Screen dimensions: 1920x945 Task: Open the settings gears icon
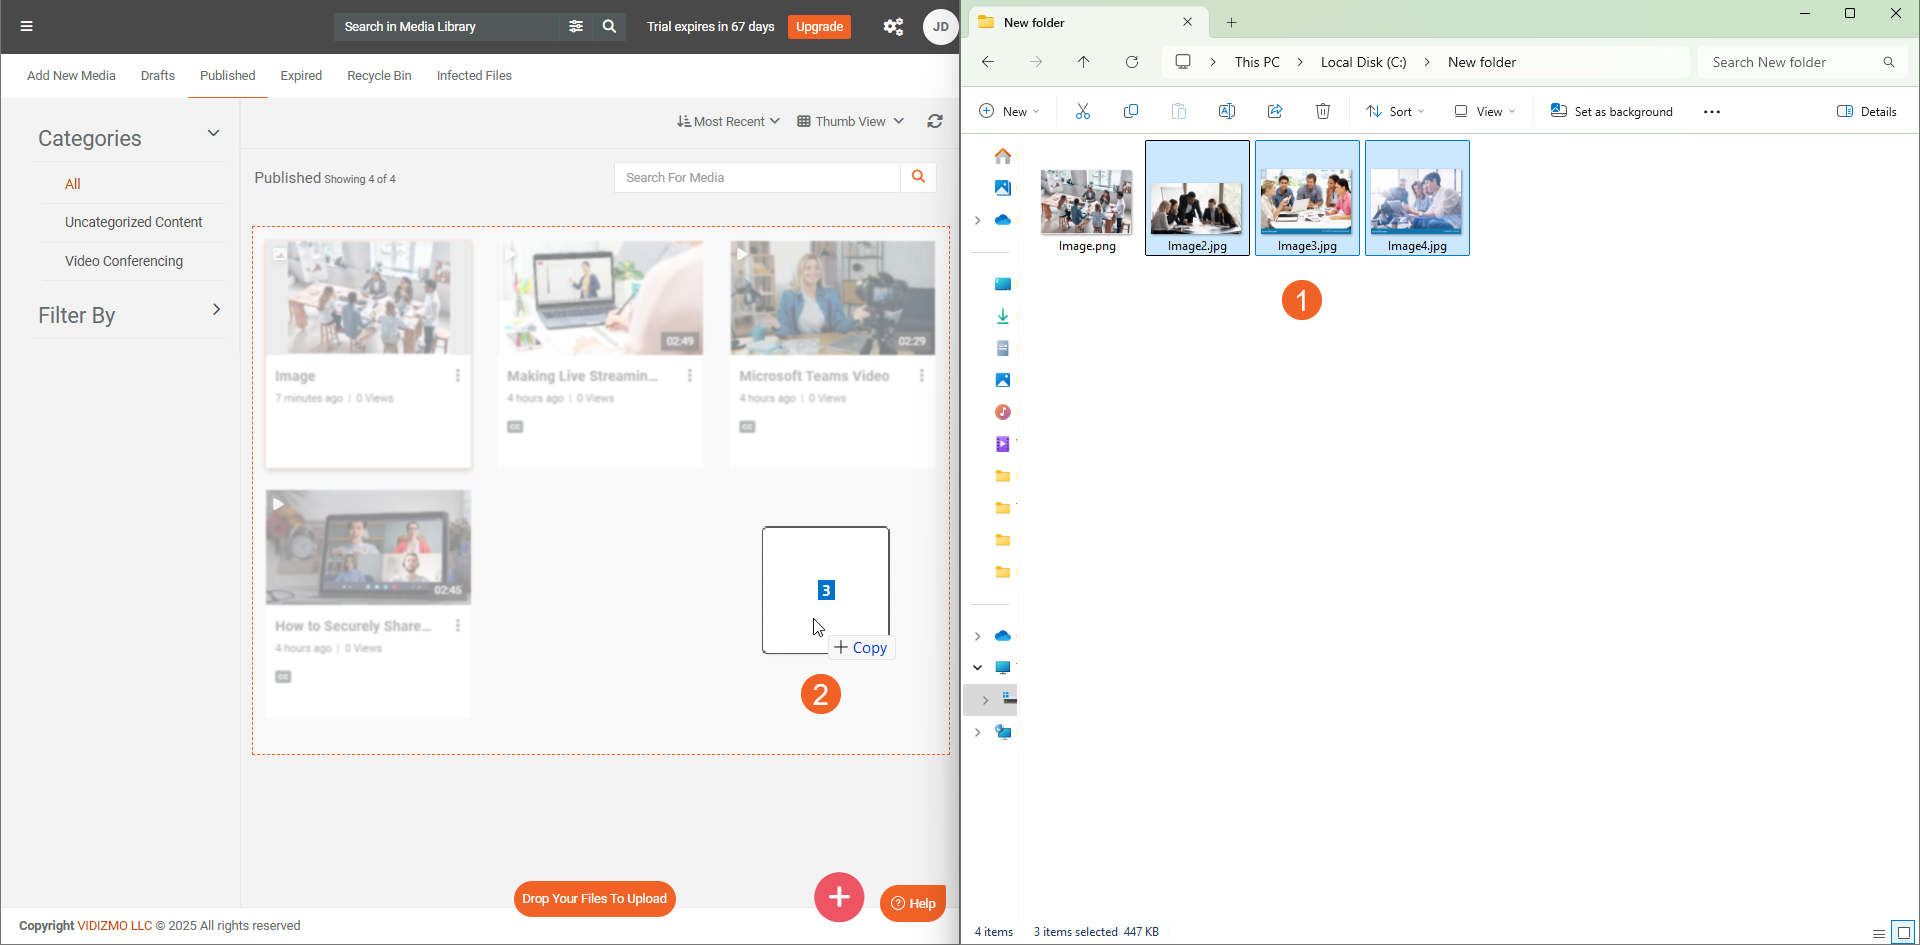[893, 27]
